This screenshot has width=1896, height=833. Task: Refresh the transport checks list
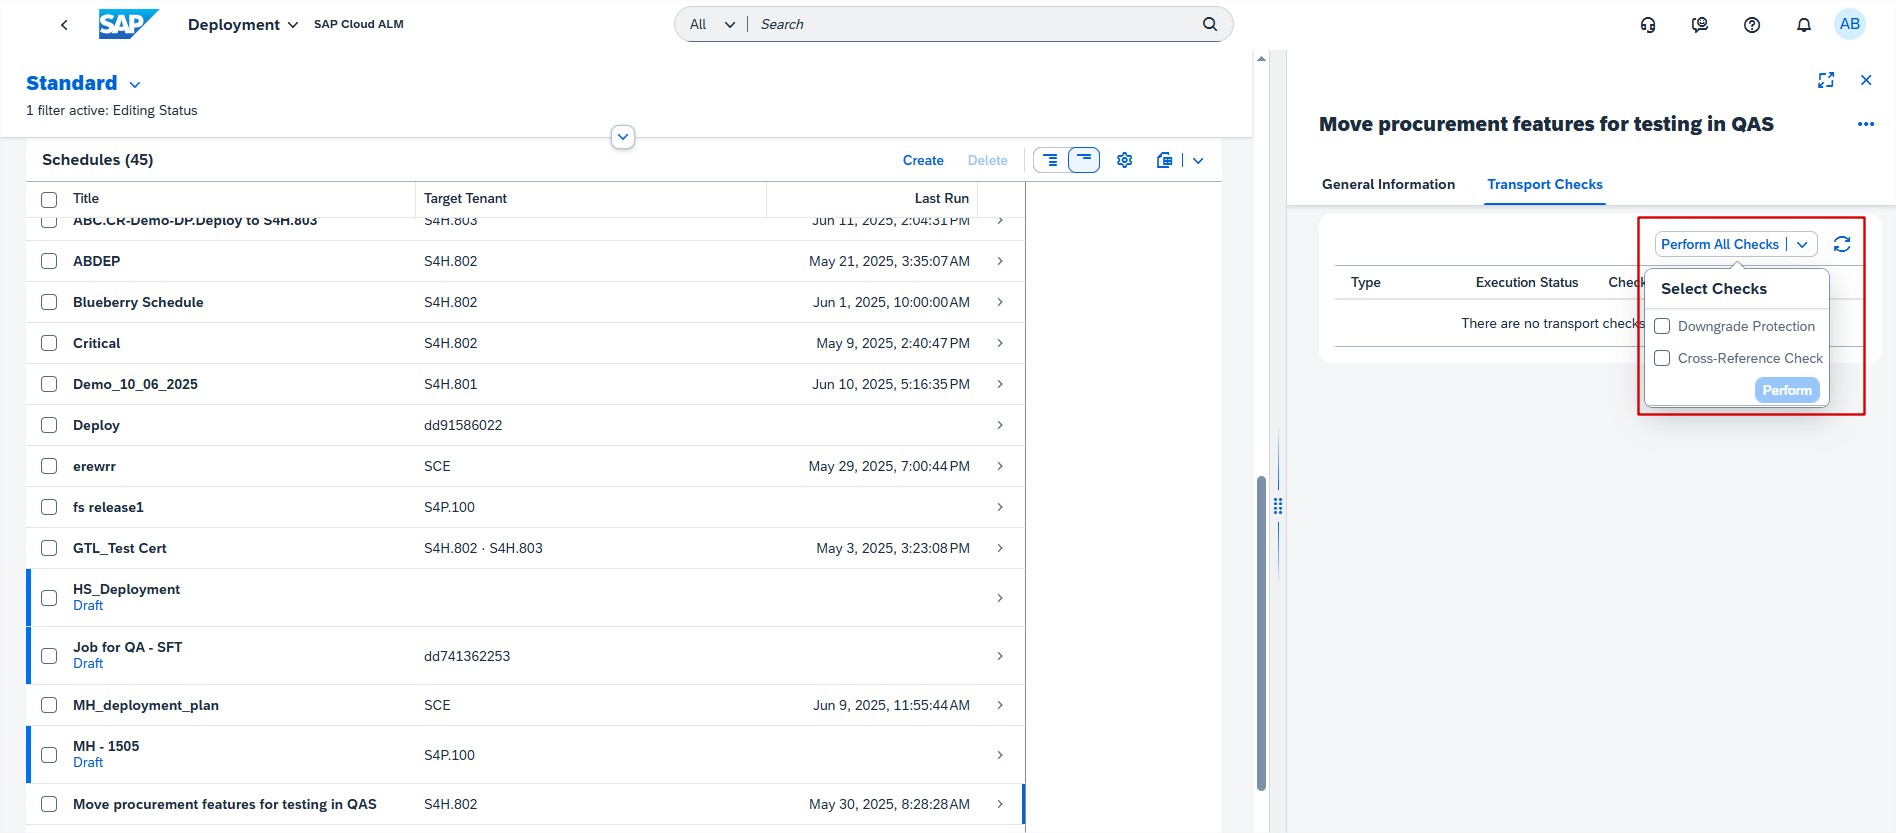(x=1841, y=244)
